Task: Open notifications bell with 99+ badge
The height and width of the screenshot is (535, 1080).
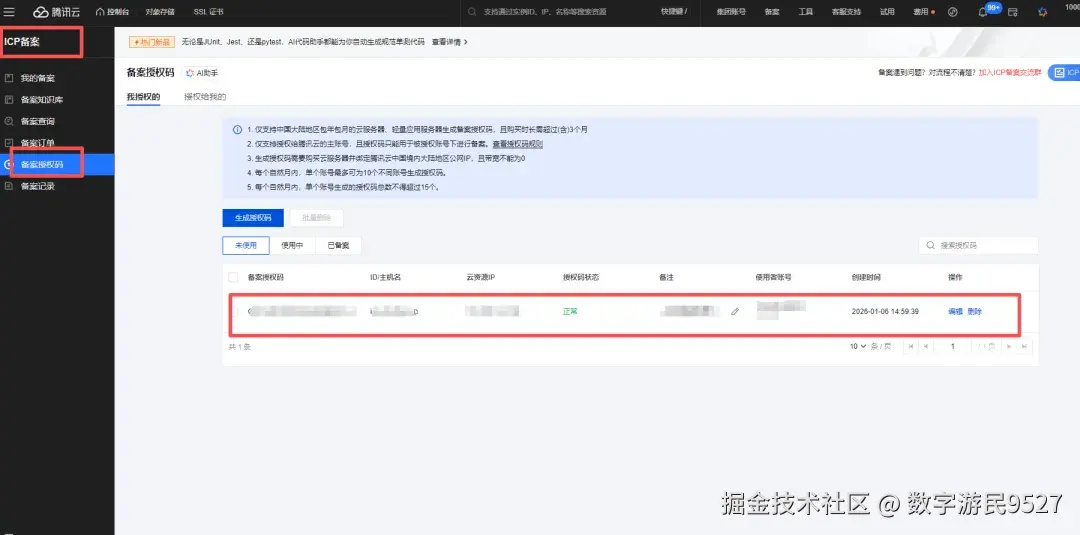Action: 983,12
